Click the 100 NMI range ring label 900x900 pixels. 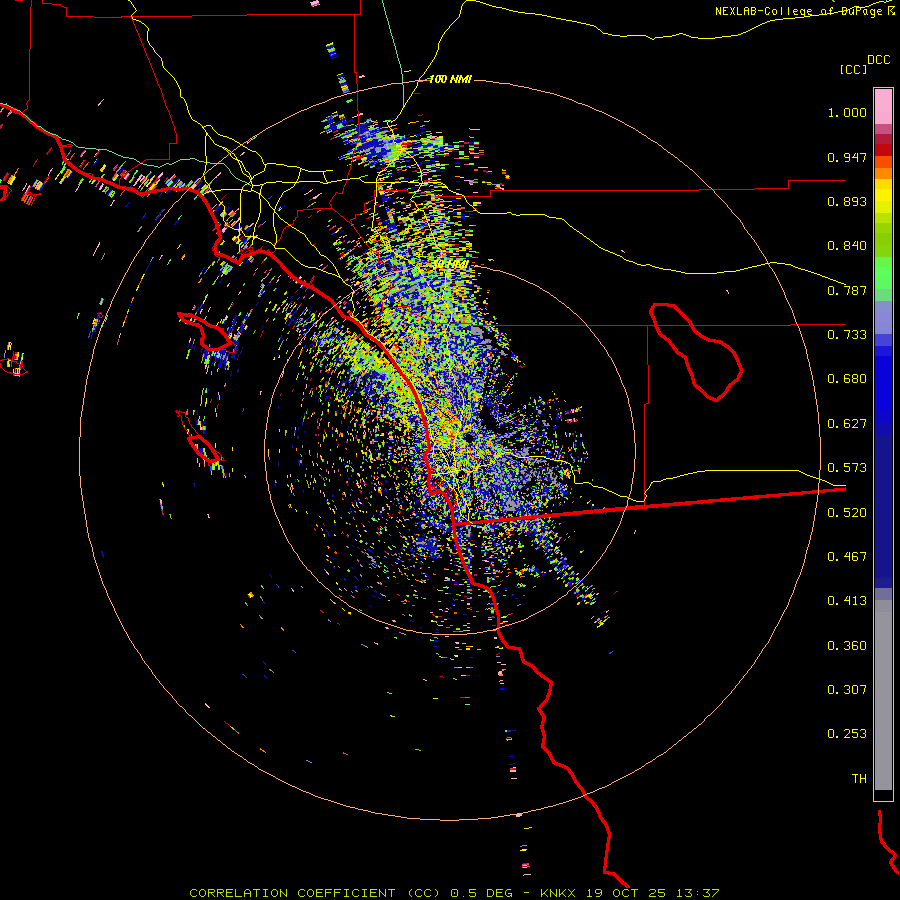450,79
